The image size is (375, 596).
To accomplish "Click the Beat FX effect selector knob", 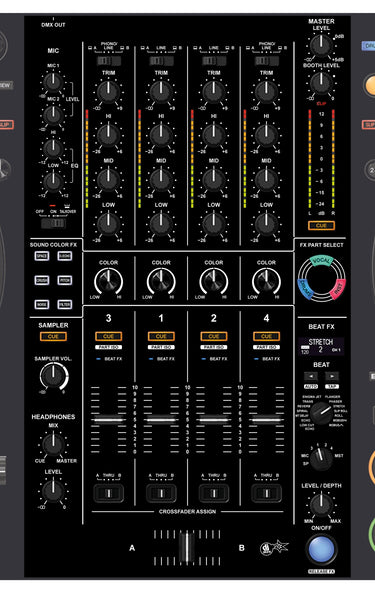I will coord(321,413).
